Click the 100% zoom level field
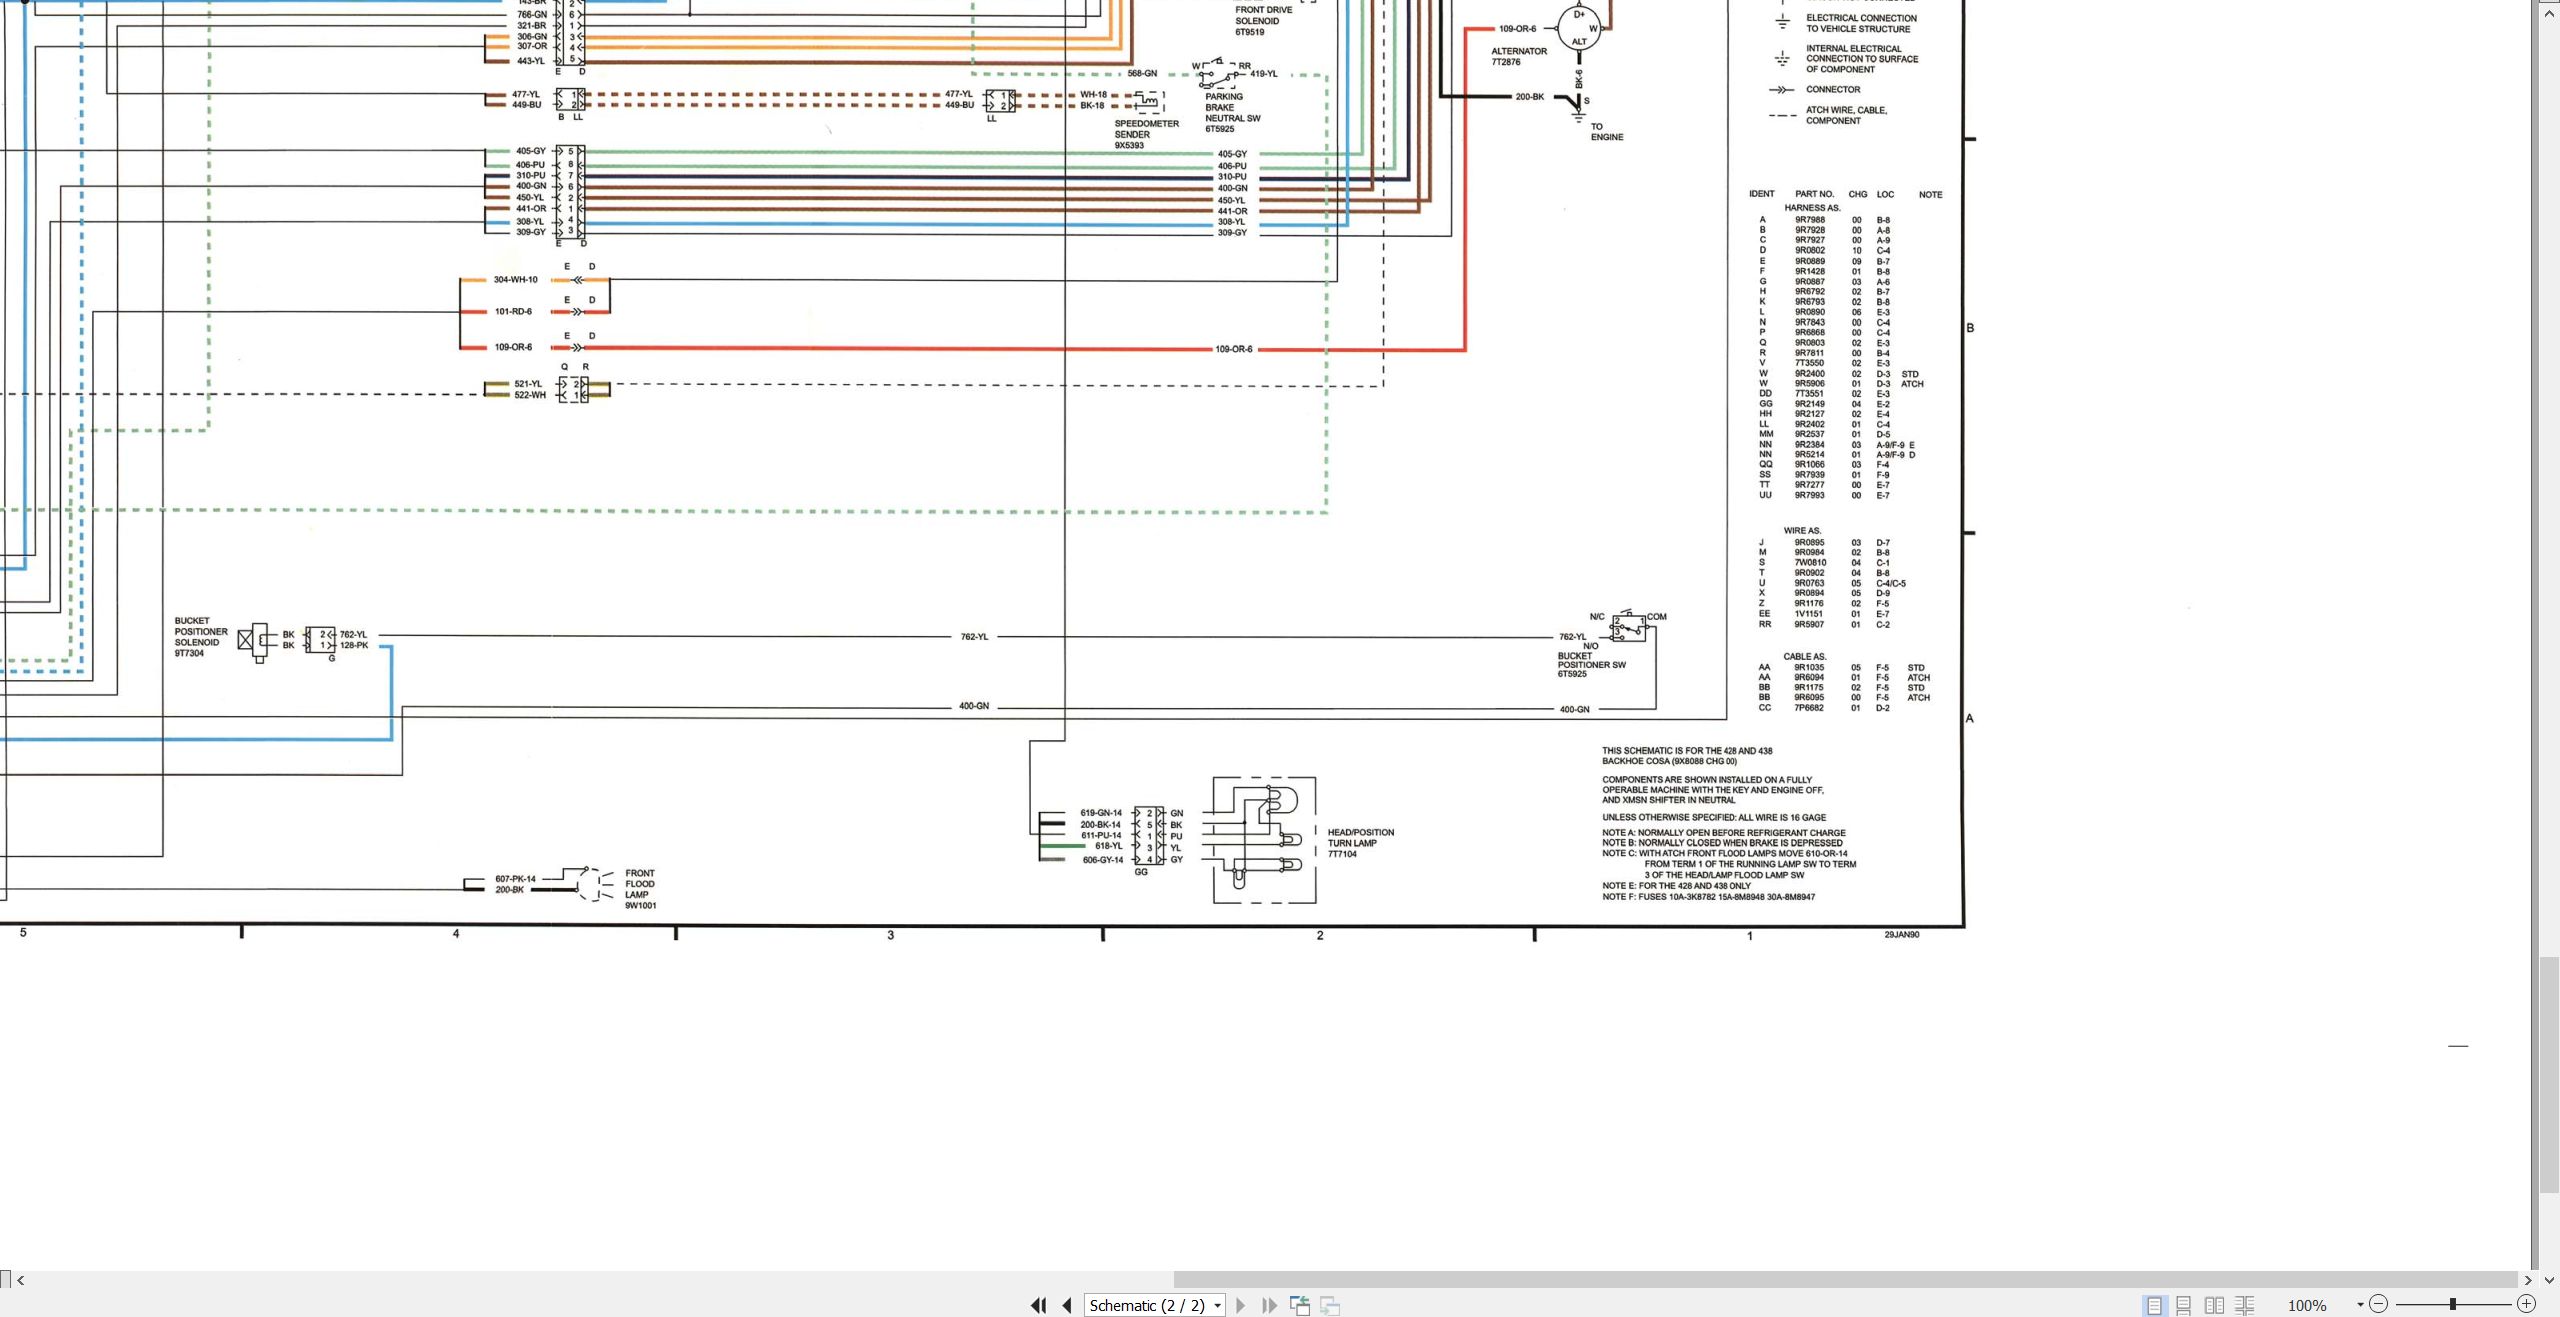 (x=2308, y=1305)
